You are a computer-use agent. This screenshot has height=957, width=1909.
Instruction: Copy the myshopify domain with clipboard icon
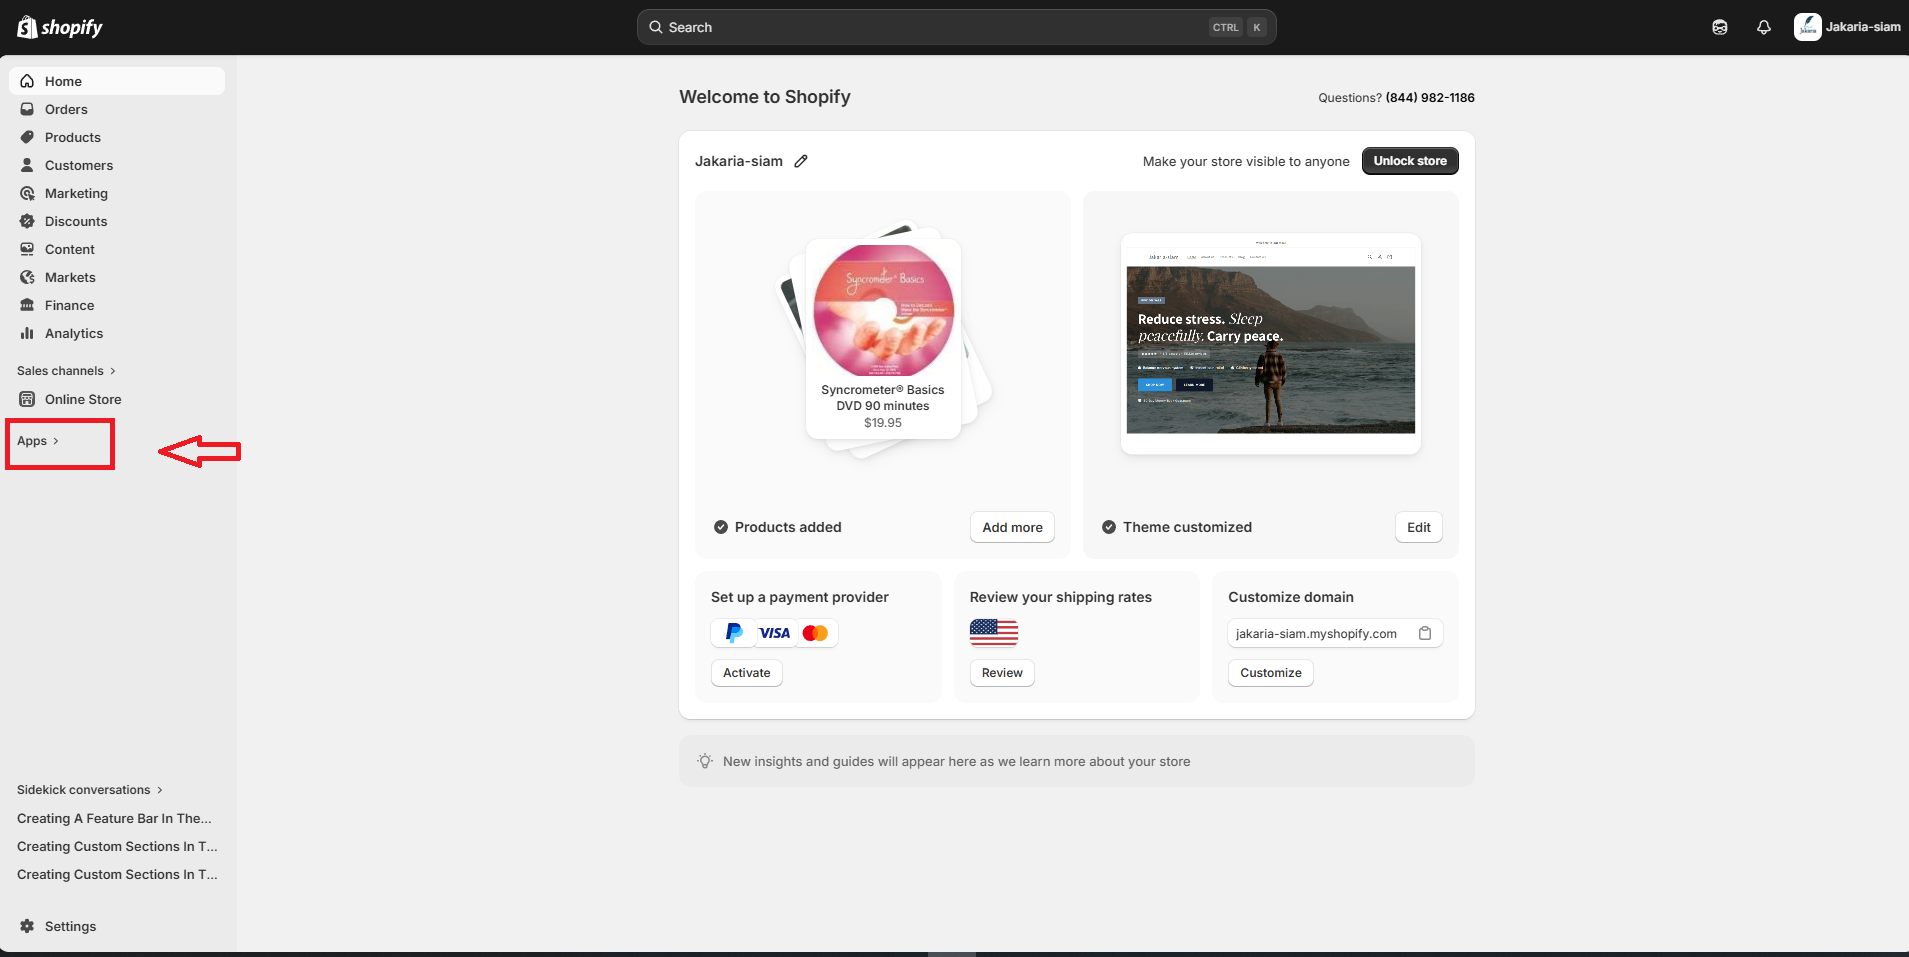tap(1425, 633)
